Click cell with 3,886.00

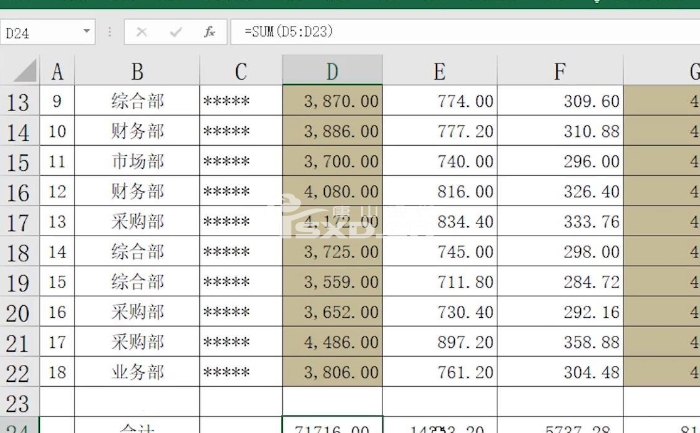[x=333, y=131]
